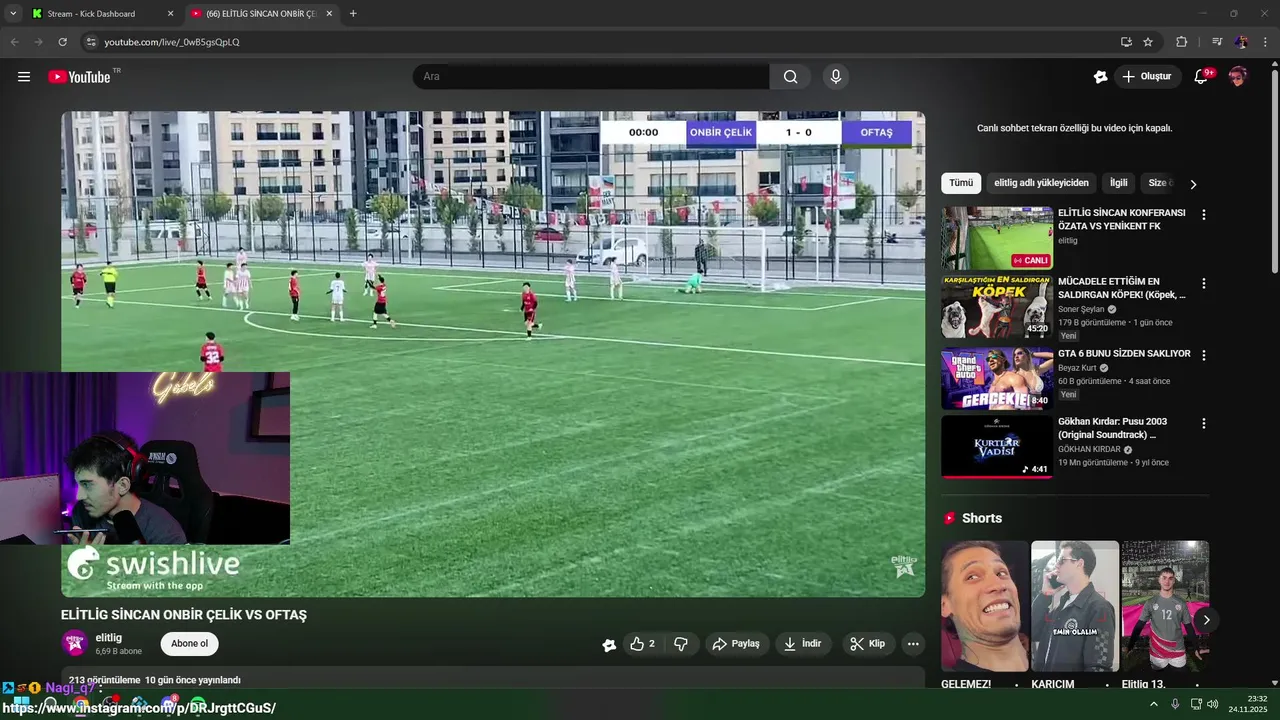Open Chrome profile avatar

click(x=1241, y=42)
